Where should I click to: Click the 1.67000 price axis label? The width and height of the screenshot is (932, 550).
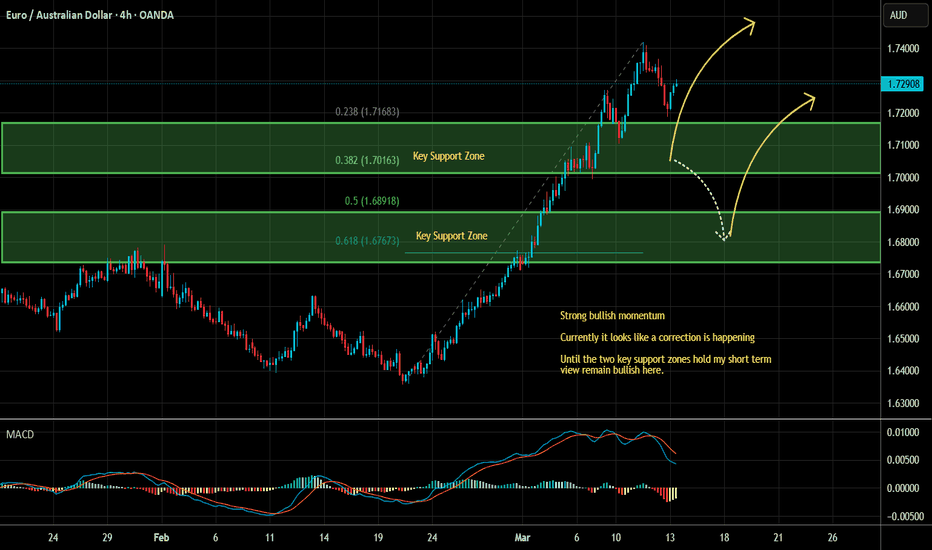(903, 275)
